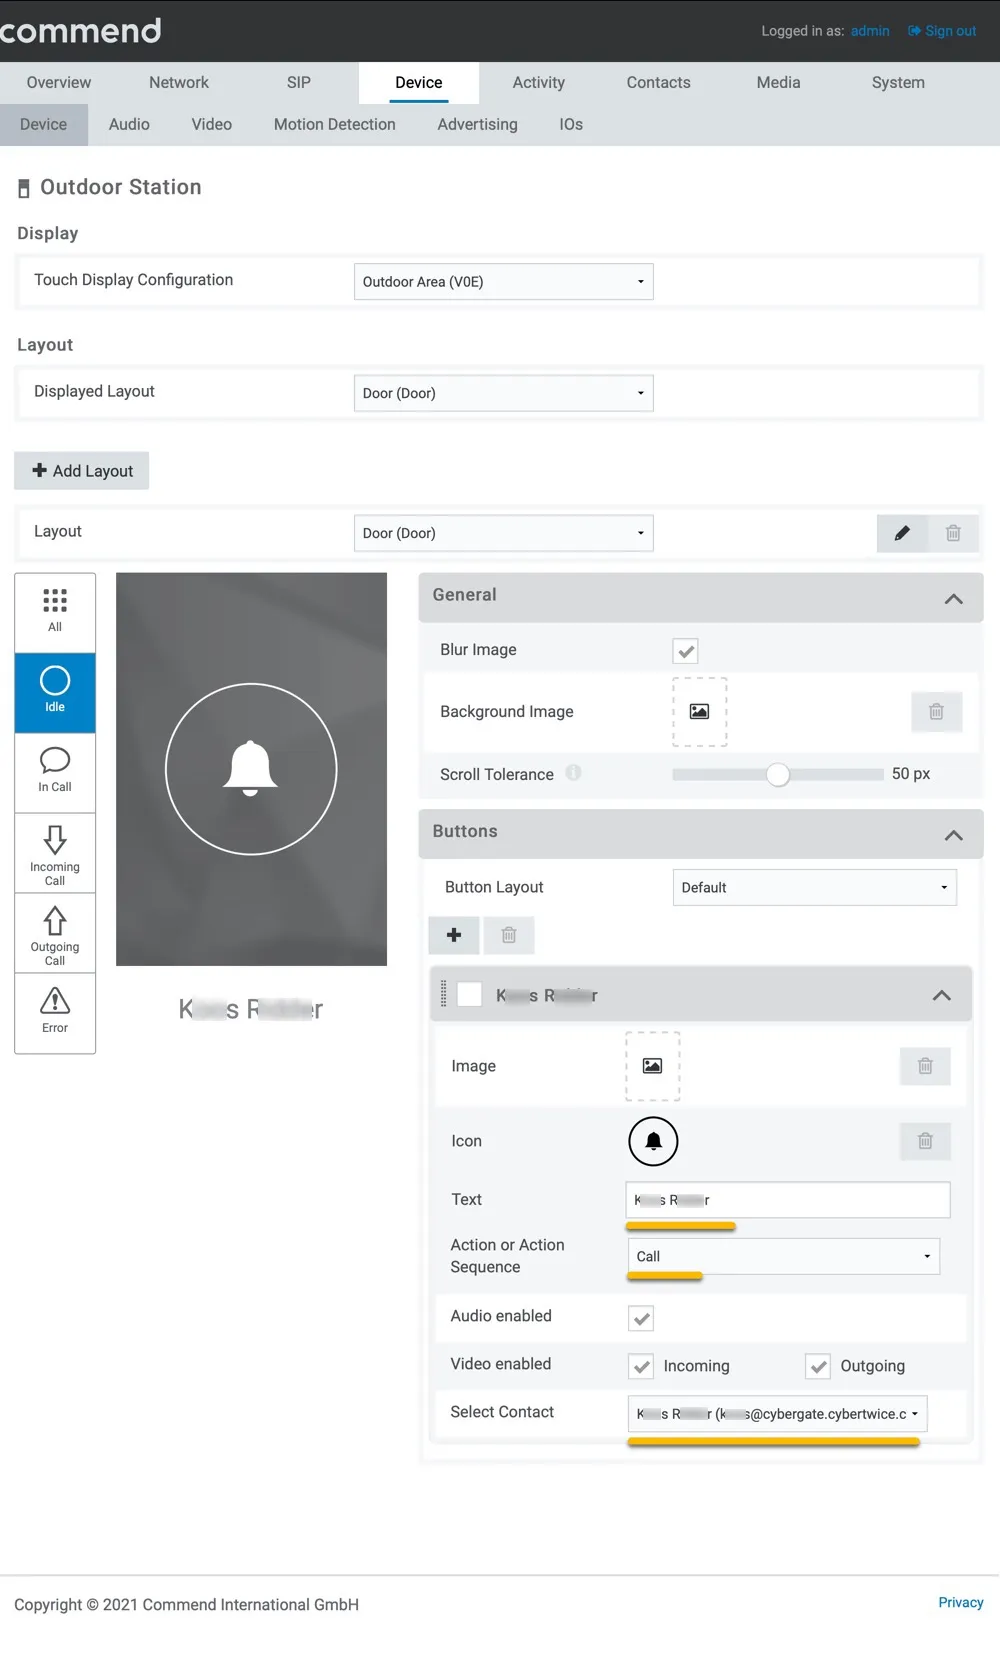This screenshot has width=1000, height=1653.
Task: Open the Privacy link in footer
Action: (x=961, y=1602)
